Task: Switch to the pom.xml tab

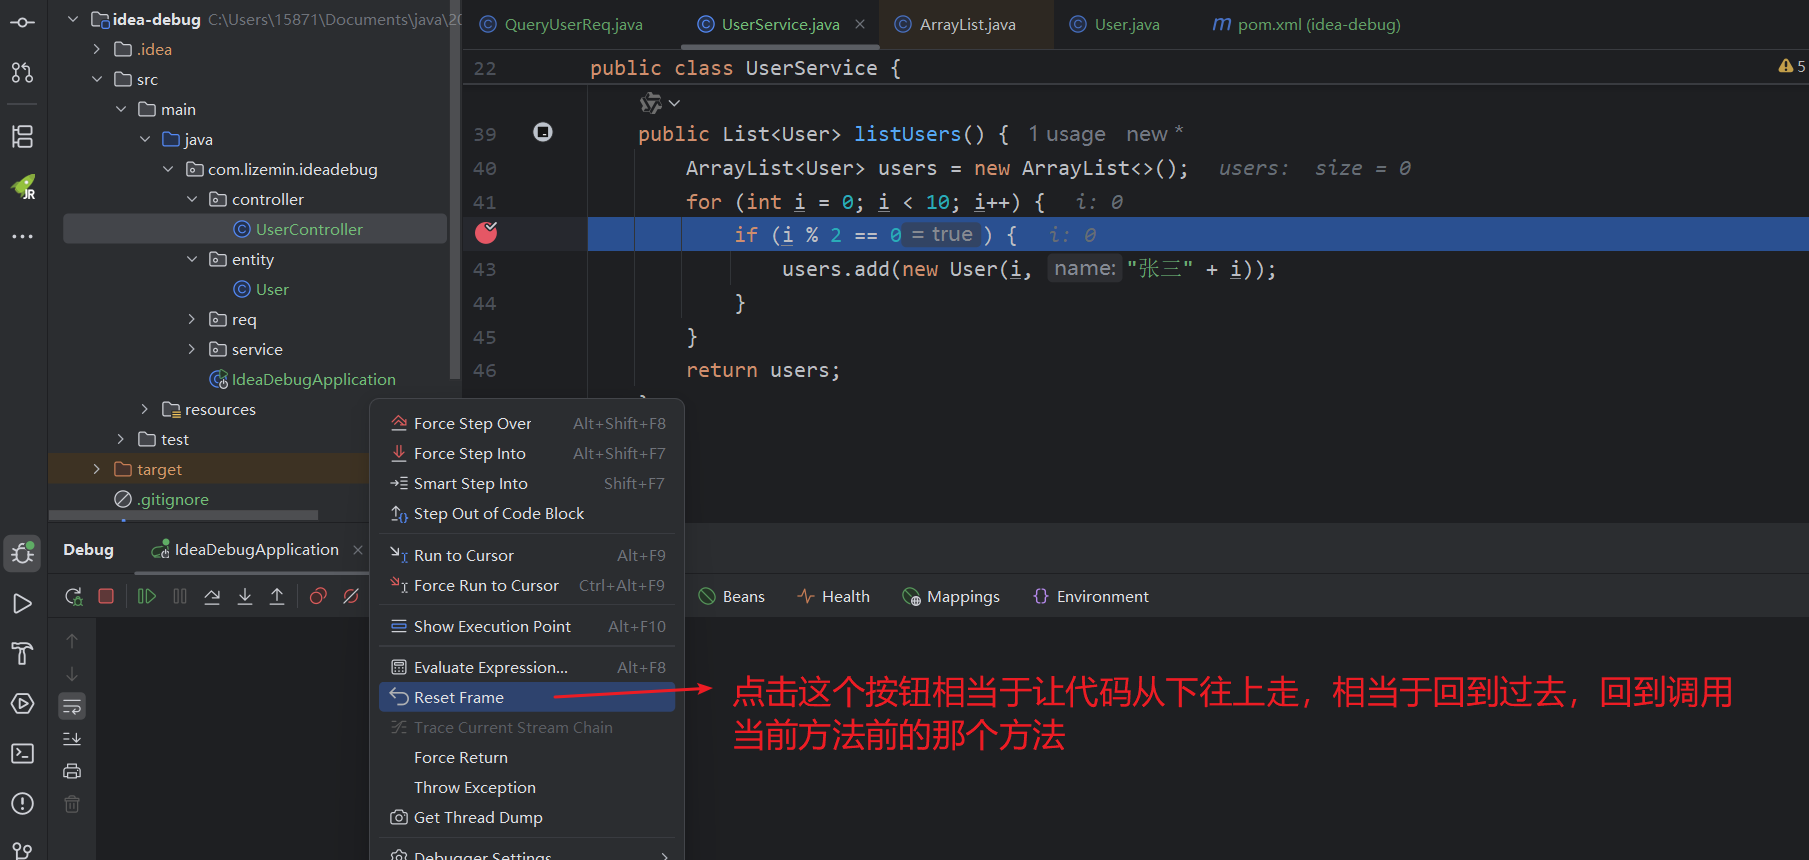Action: point(1306,24)
